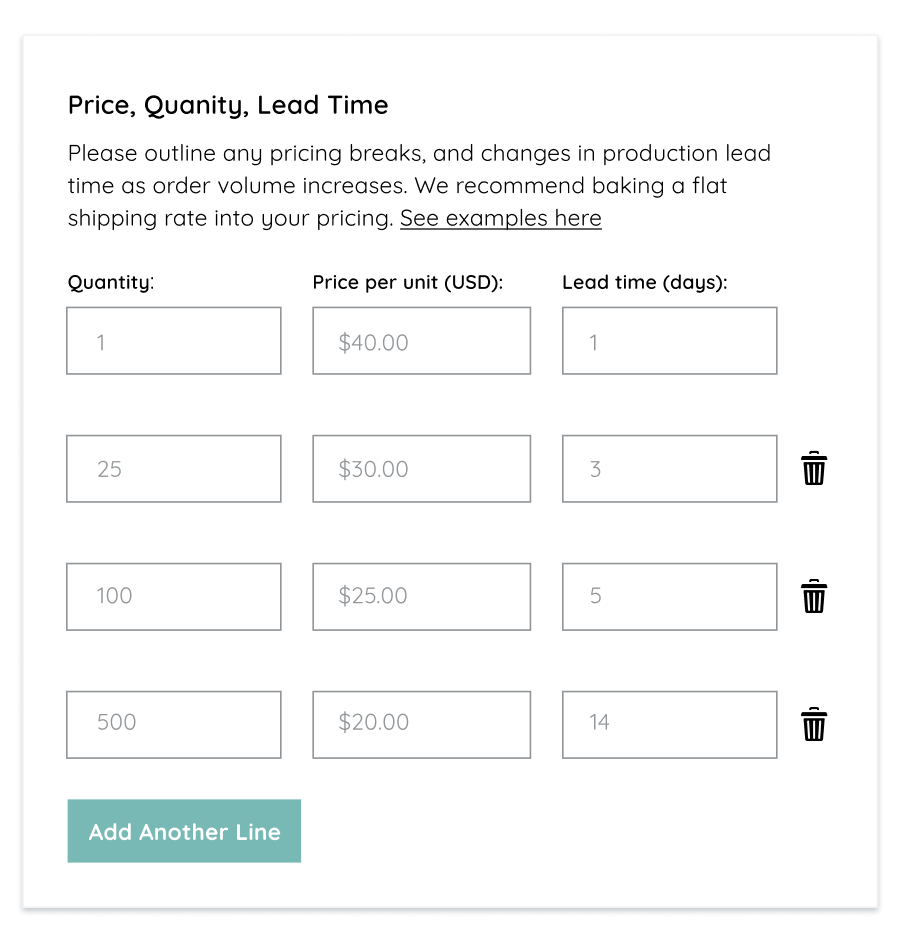The image size is (898, 928).
Task: Open the See examples here link
Action: (500, 218)
